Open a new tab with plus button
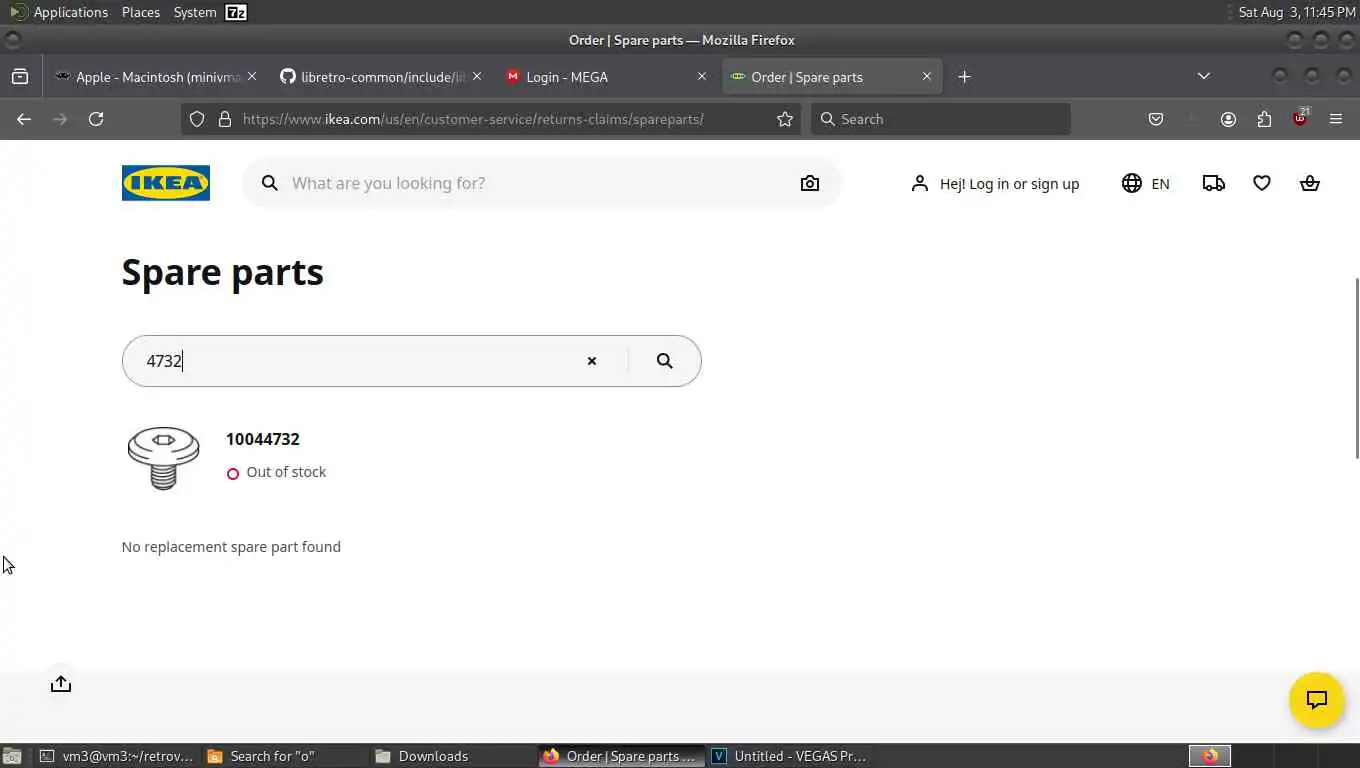The height and width of the screenshot is (768, 1360). (x=964, y=76)
